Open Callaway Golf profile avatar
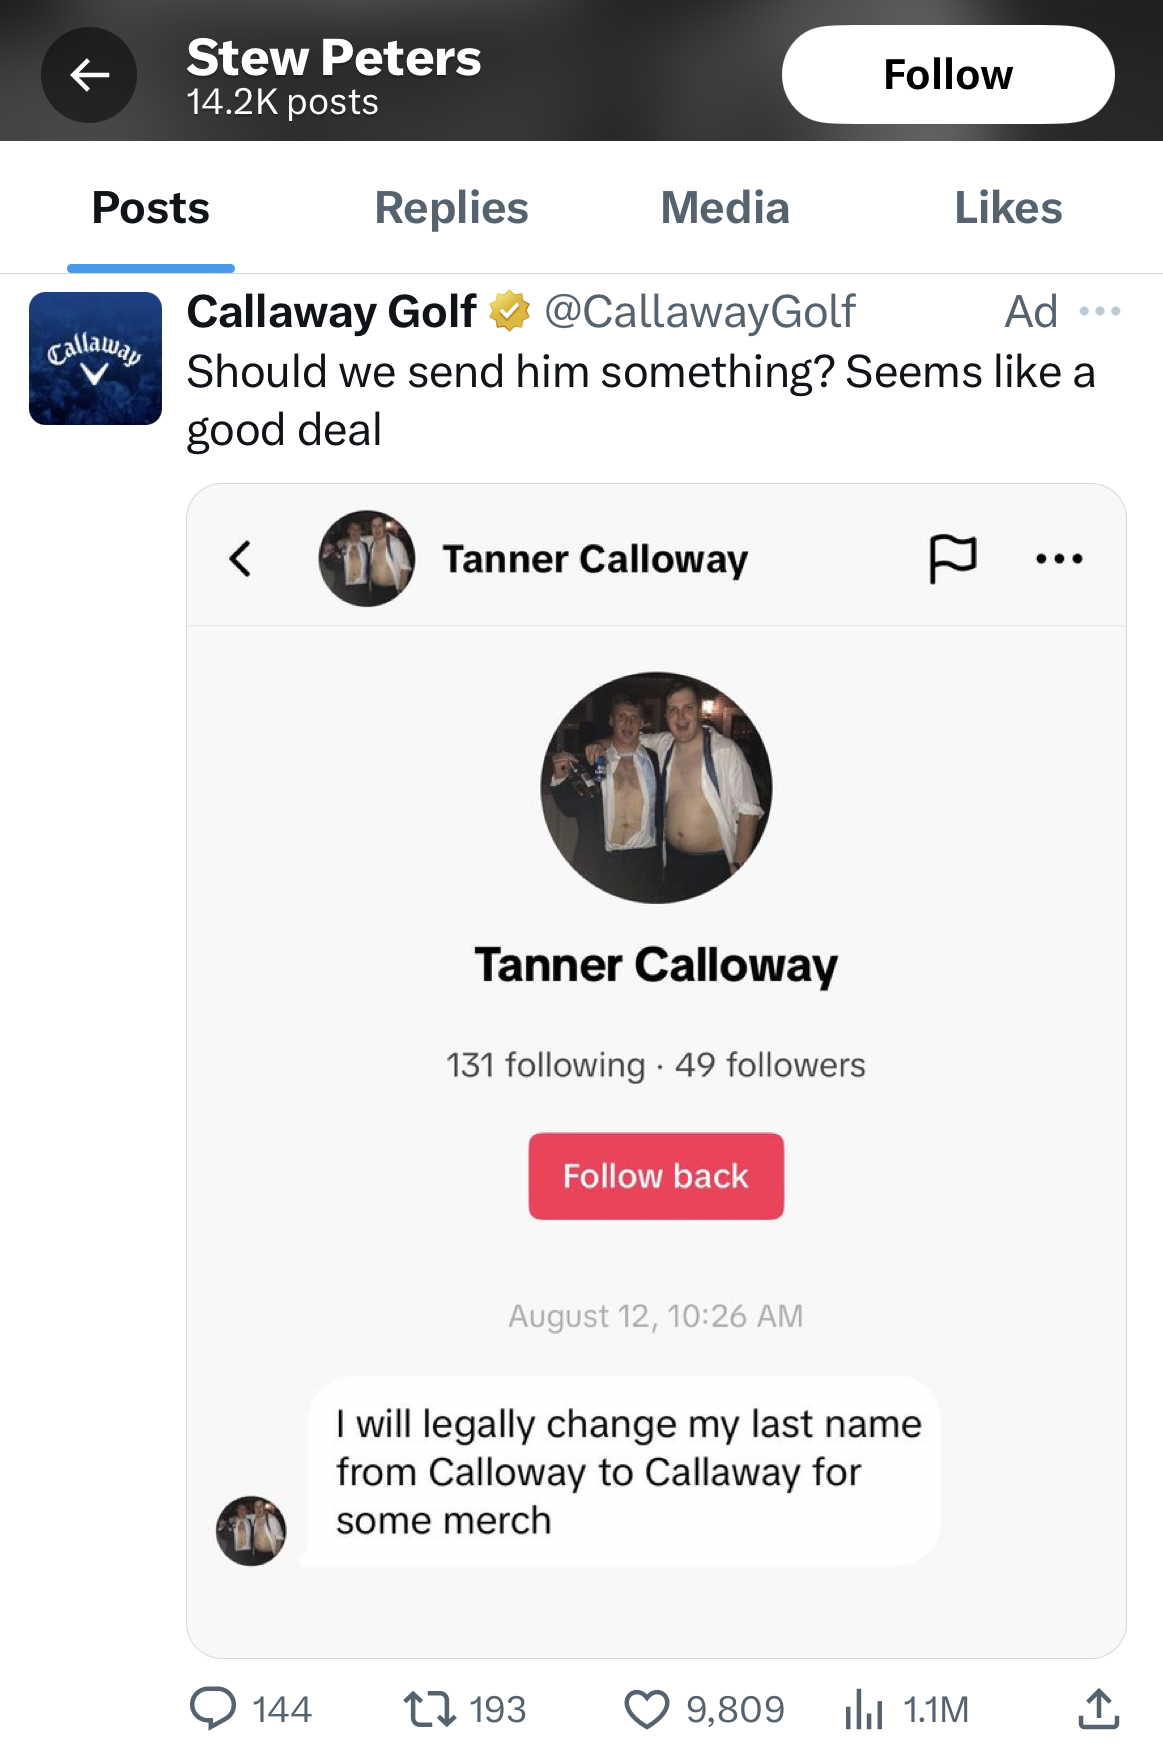 95,358
